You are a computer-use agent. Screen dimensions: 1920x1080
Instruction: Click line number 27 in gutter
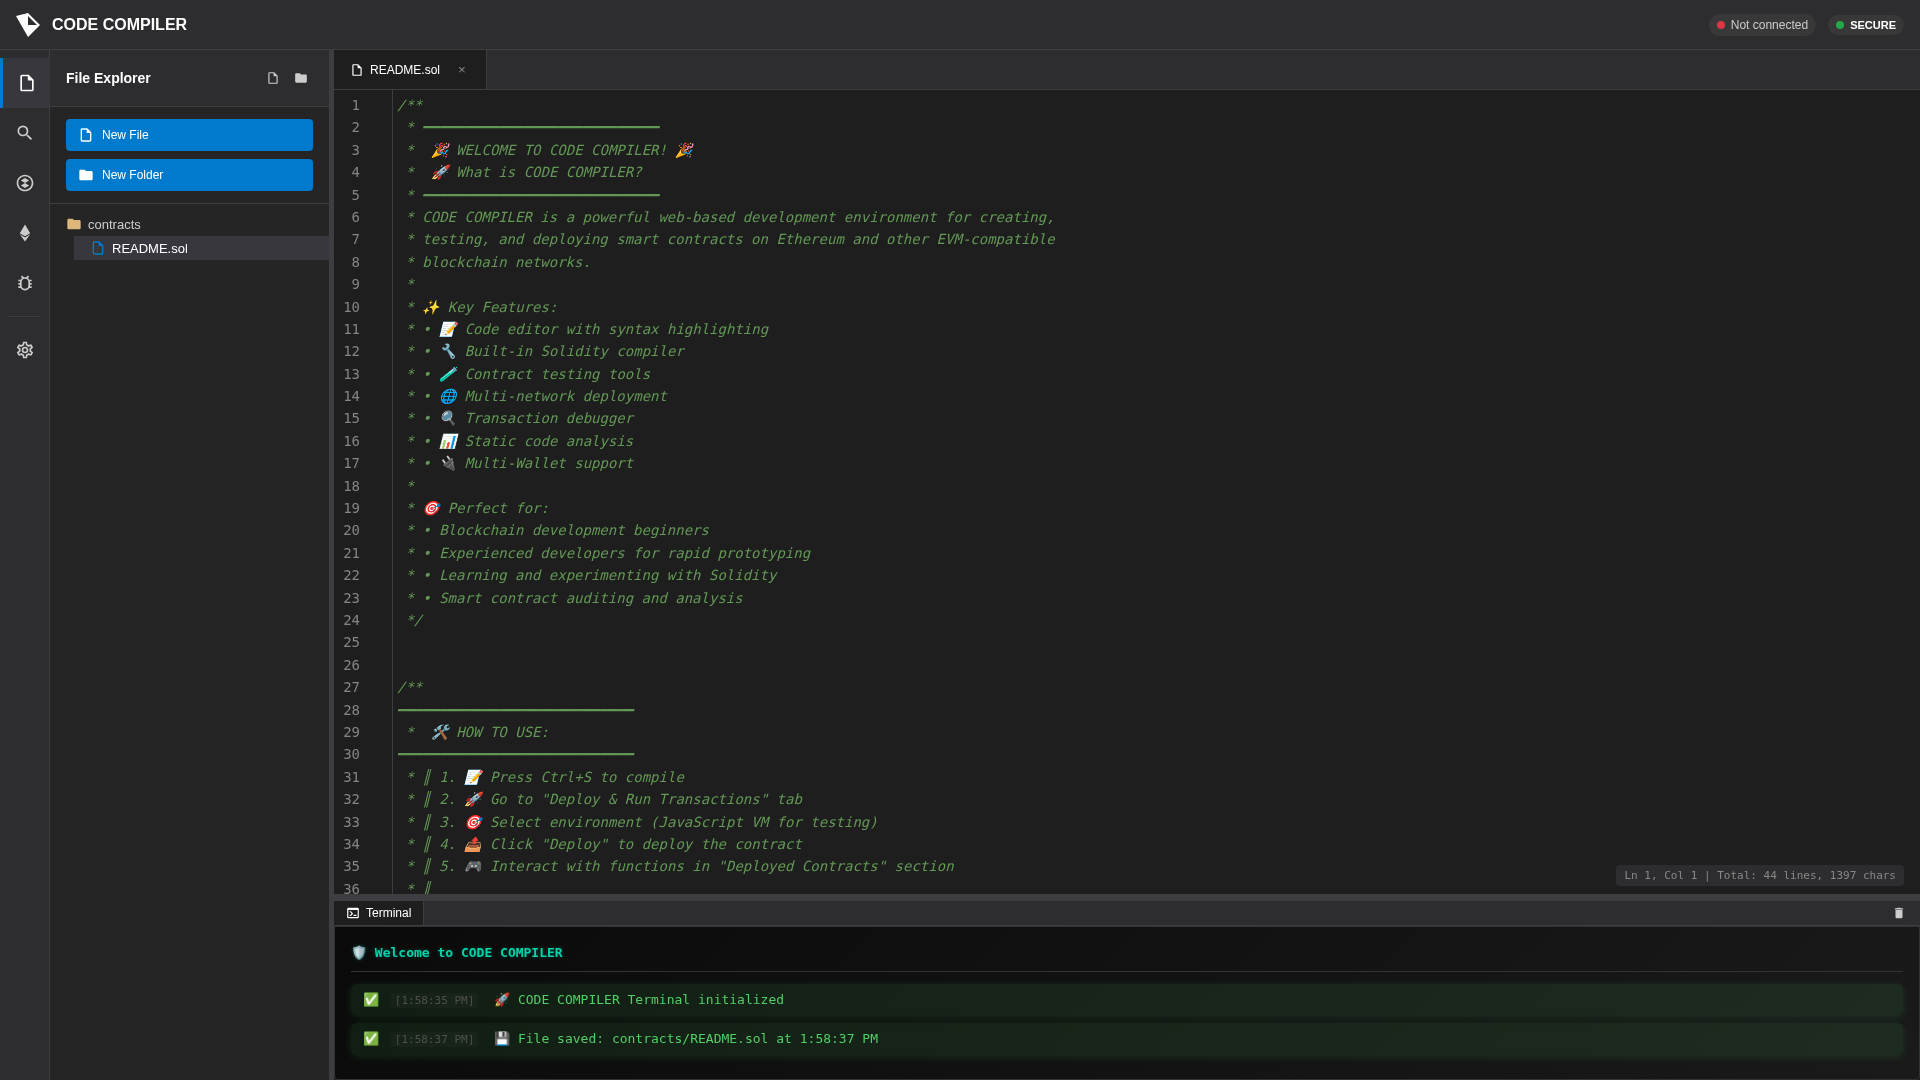tap(351, 687)
